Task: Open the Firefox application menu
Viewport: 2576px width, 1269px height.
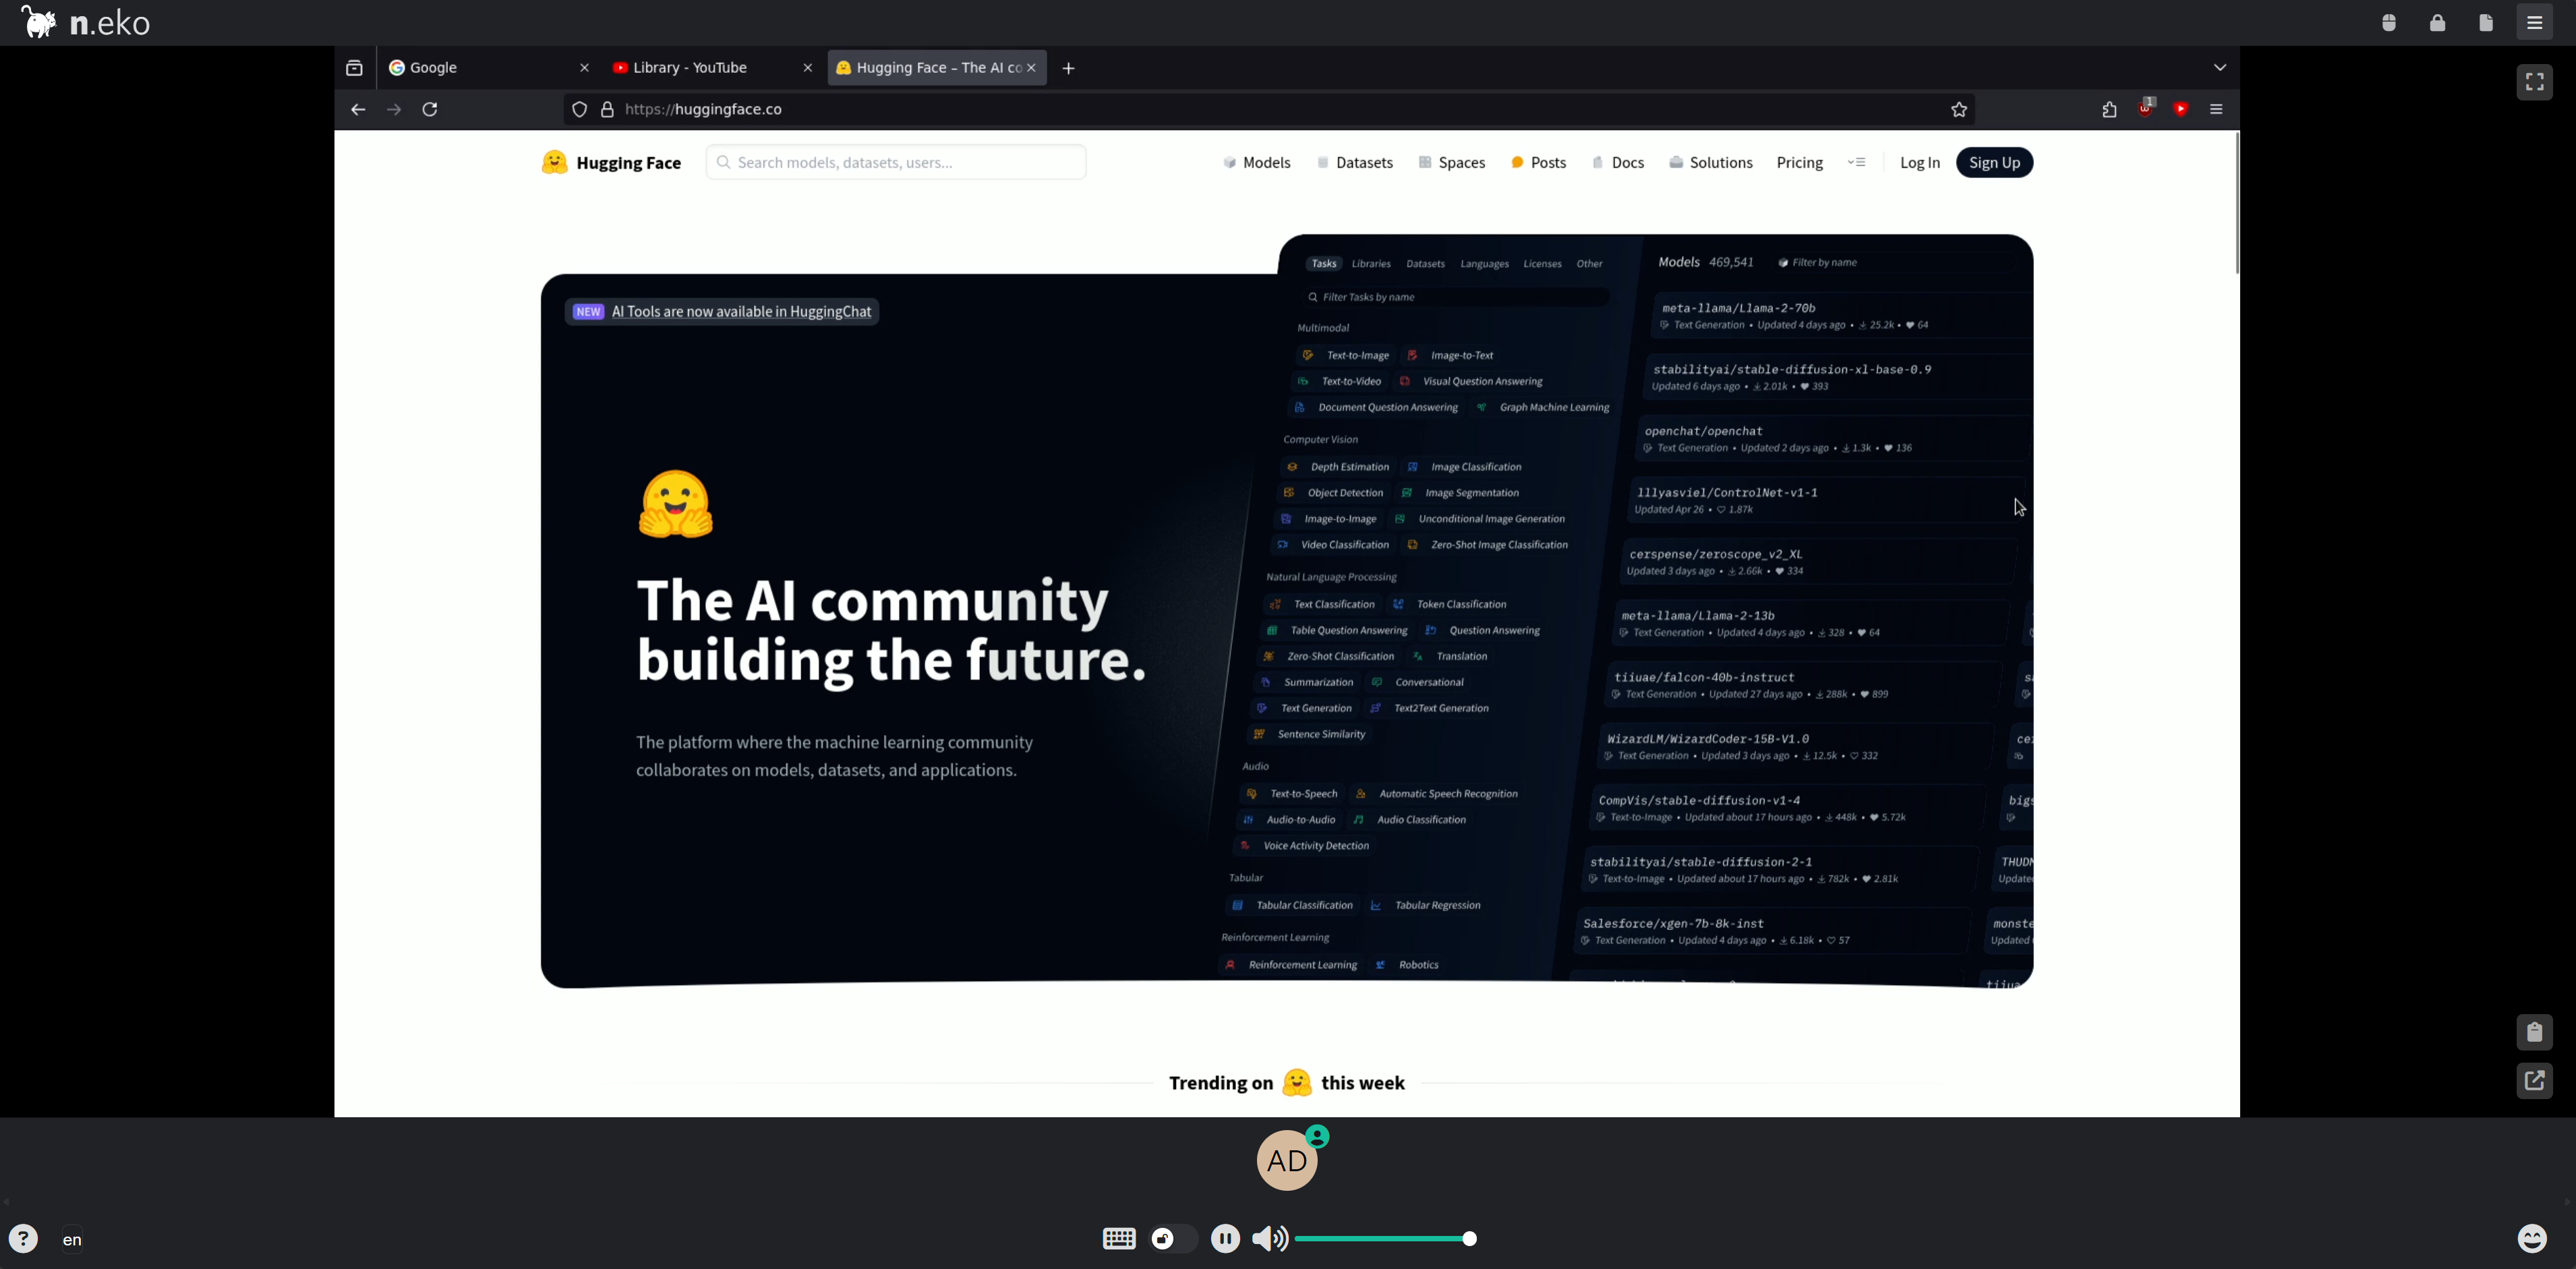Action: (2217, 110)
